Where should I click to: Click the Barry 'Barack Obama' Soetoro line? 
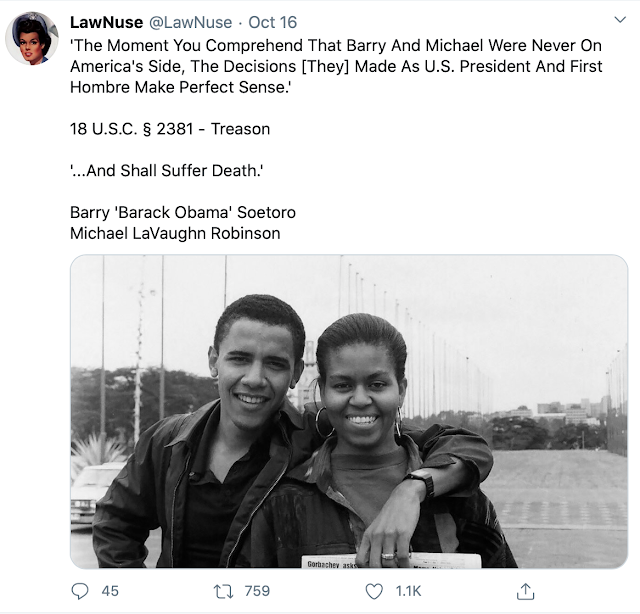[183, 212]
